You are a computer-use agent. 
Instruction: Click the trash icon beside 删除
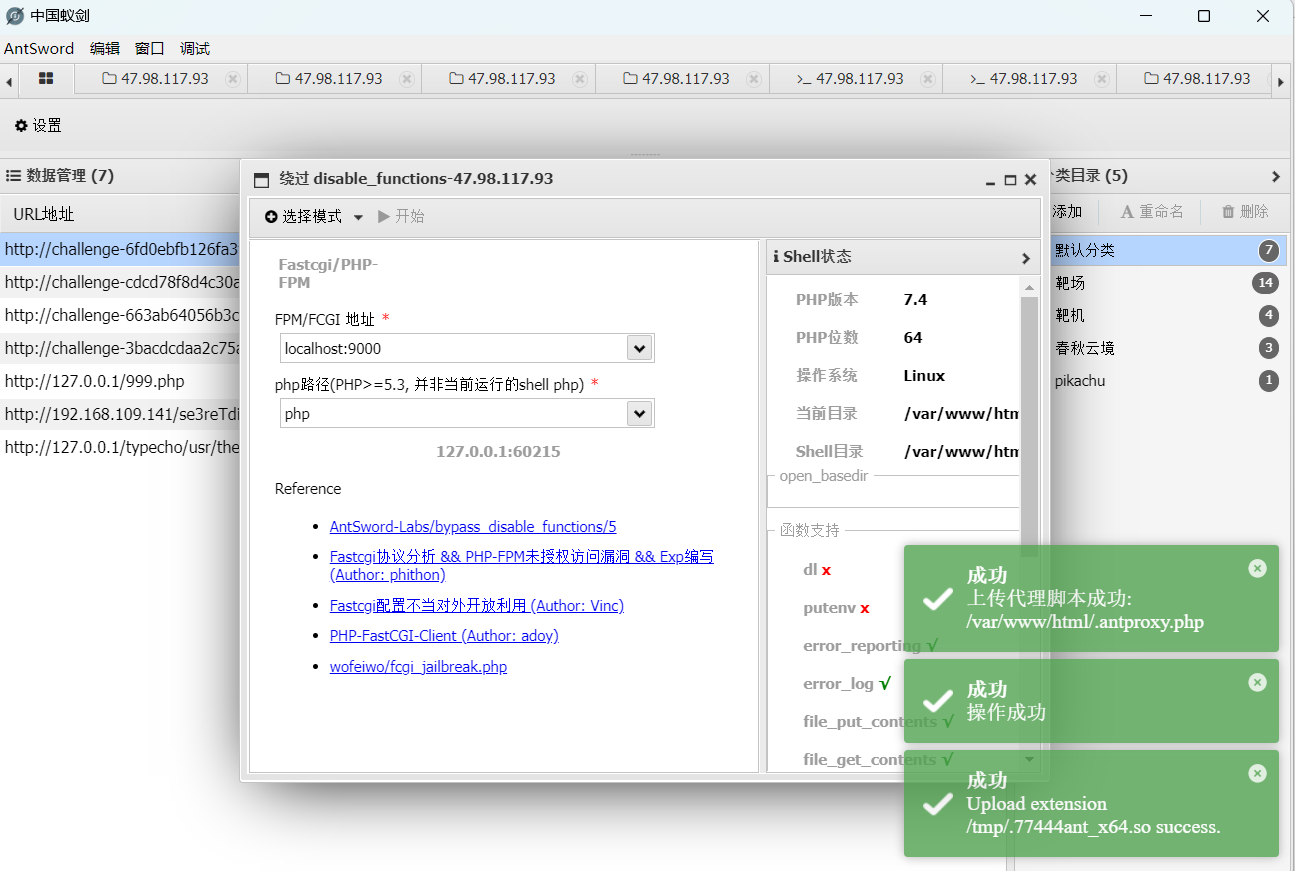pyautogui.click(x=1228, y=212)
